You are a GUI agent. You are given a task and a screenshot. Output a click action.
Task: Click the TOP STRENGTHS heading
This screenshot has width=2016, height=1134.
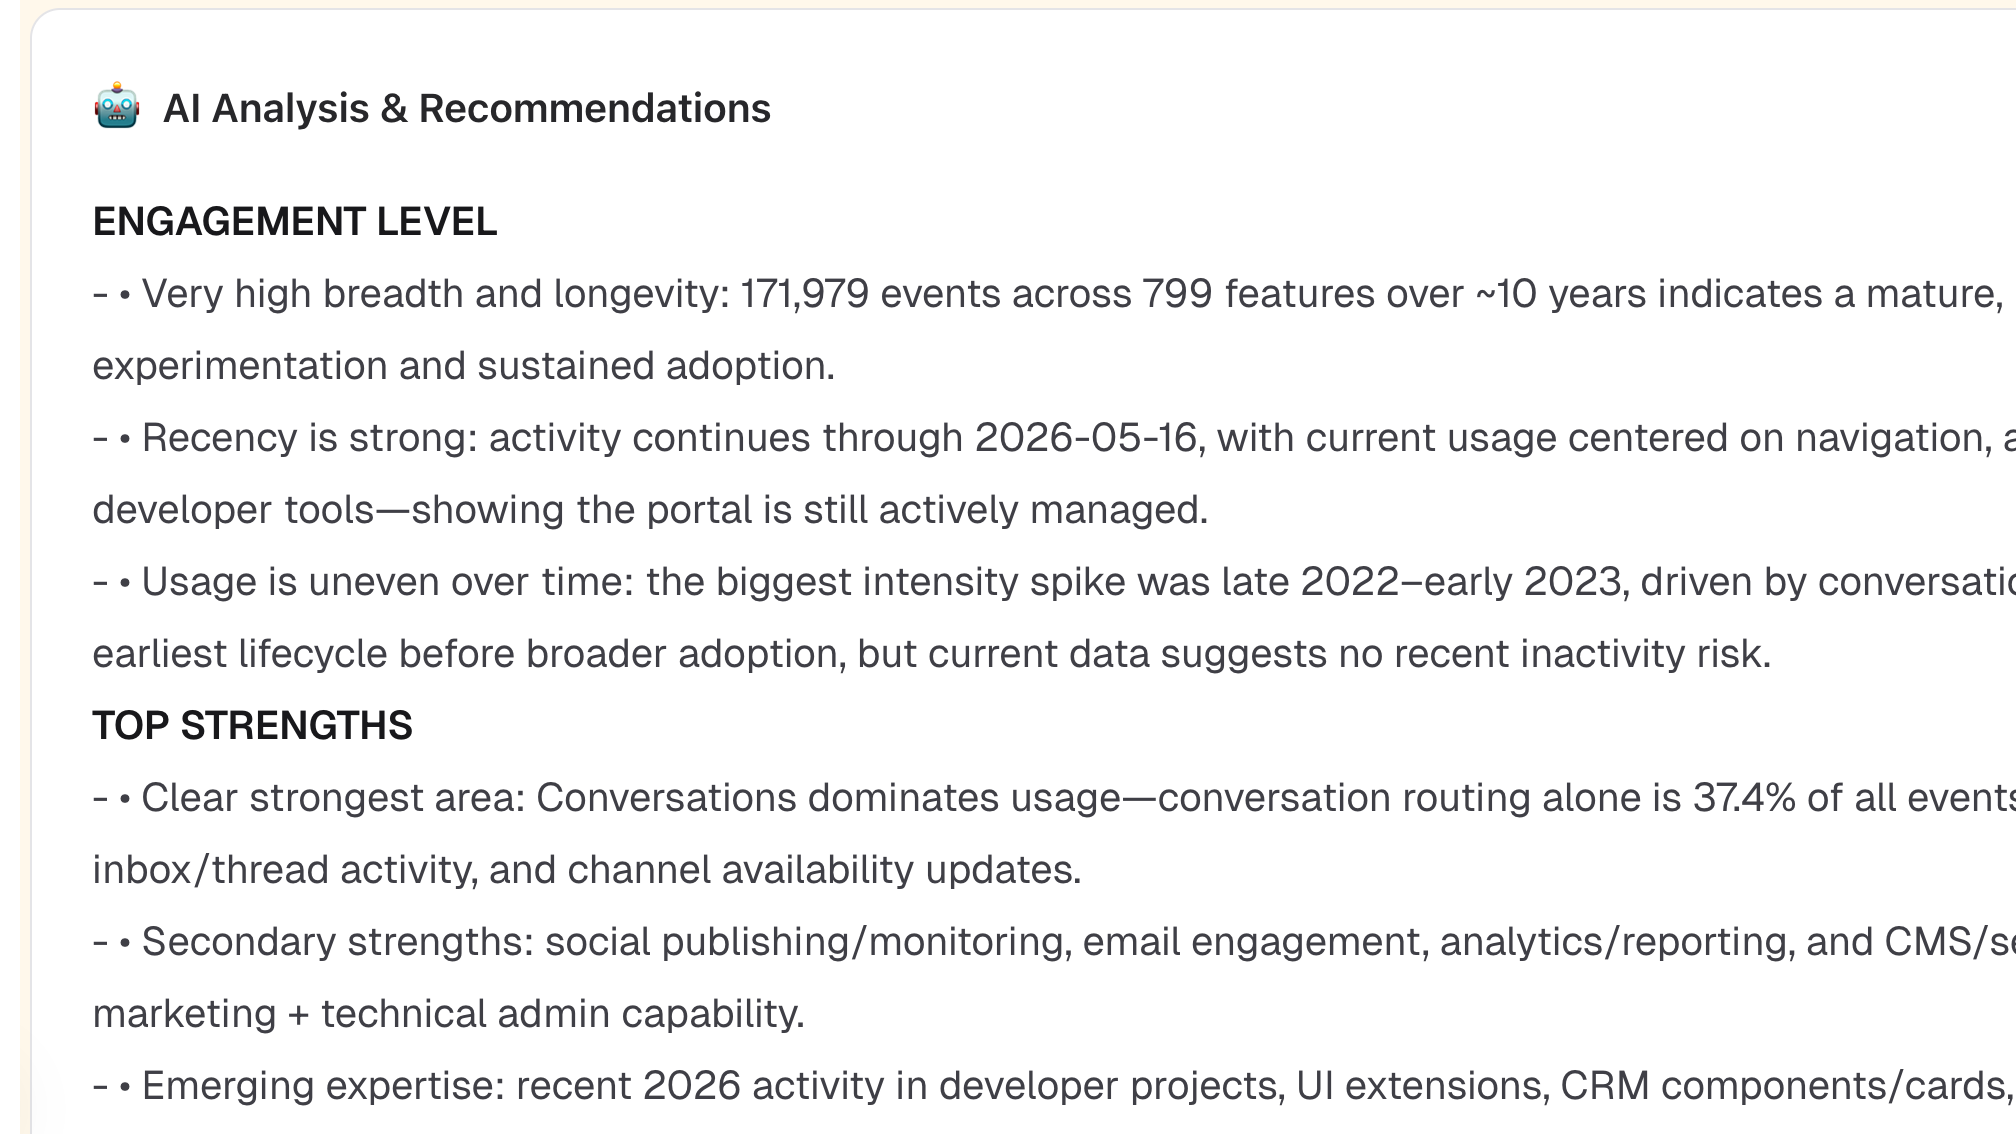coord(252,725)
